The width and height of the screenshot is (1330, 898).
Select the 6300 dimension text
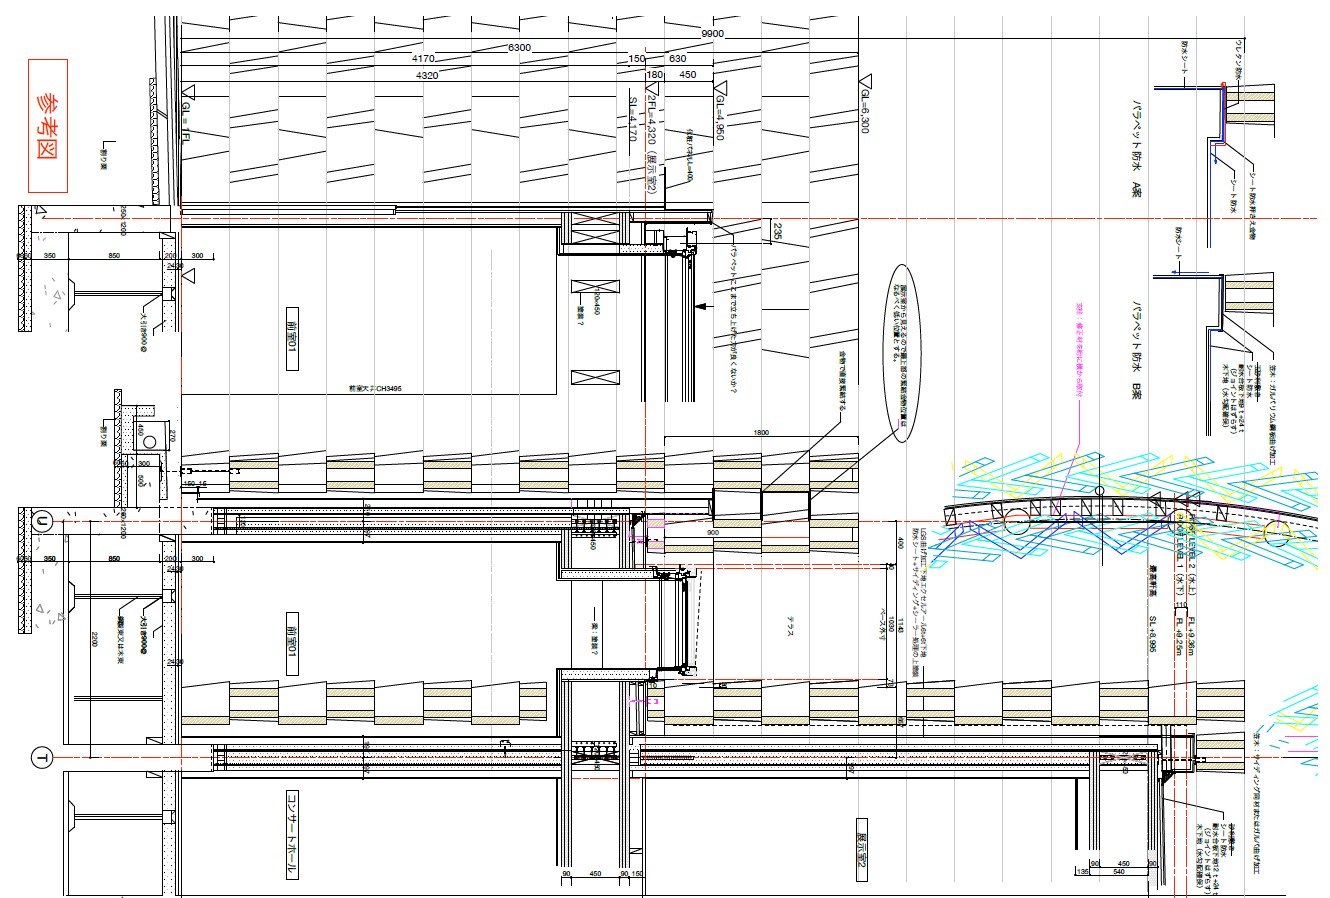(519, 48)
